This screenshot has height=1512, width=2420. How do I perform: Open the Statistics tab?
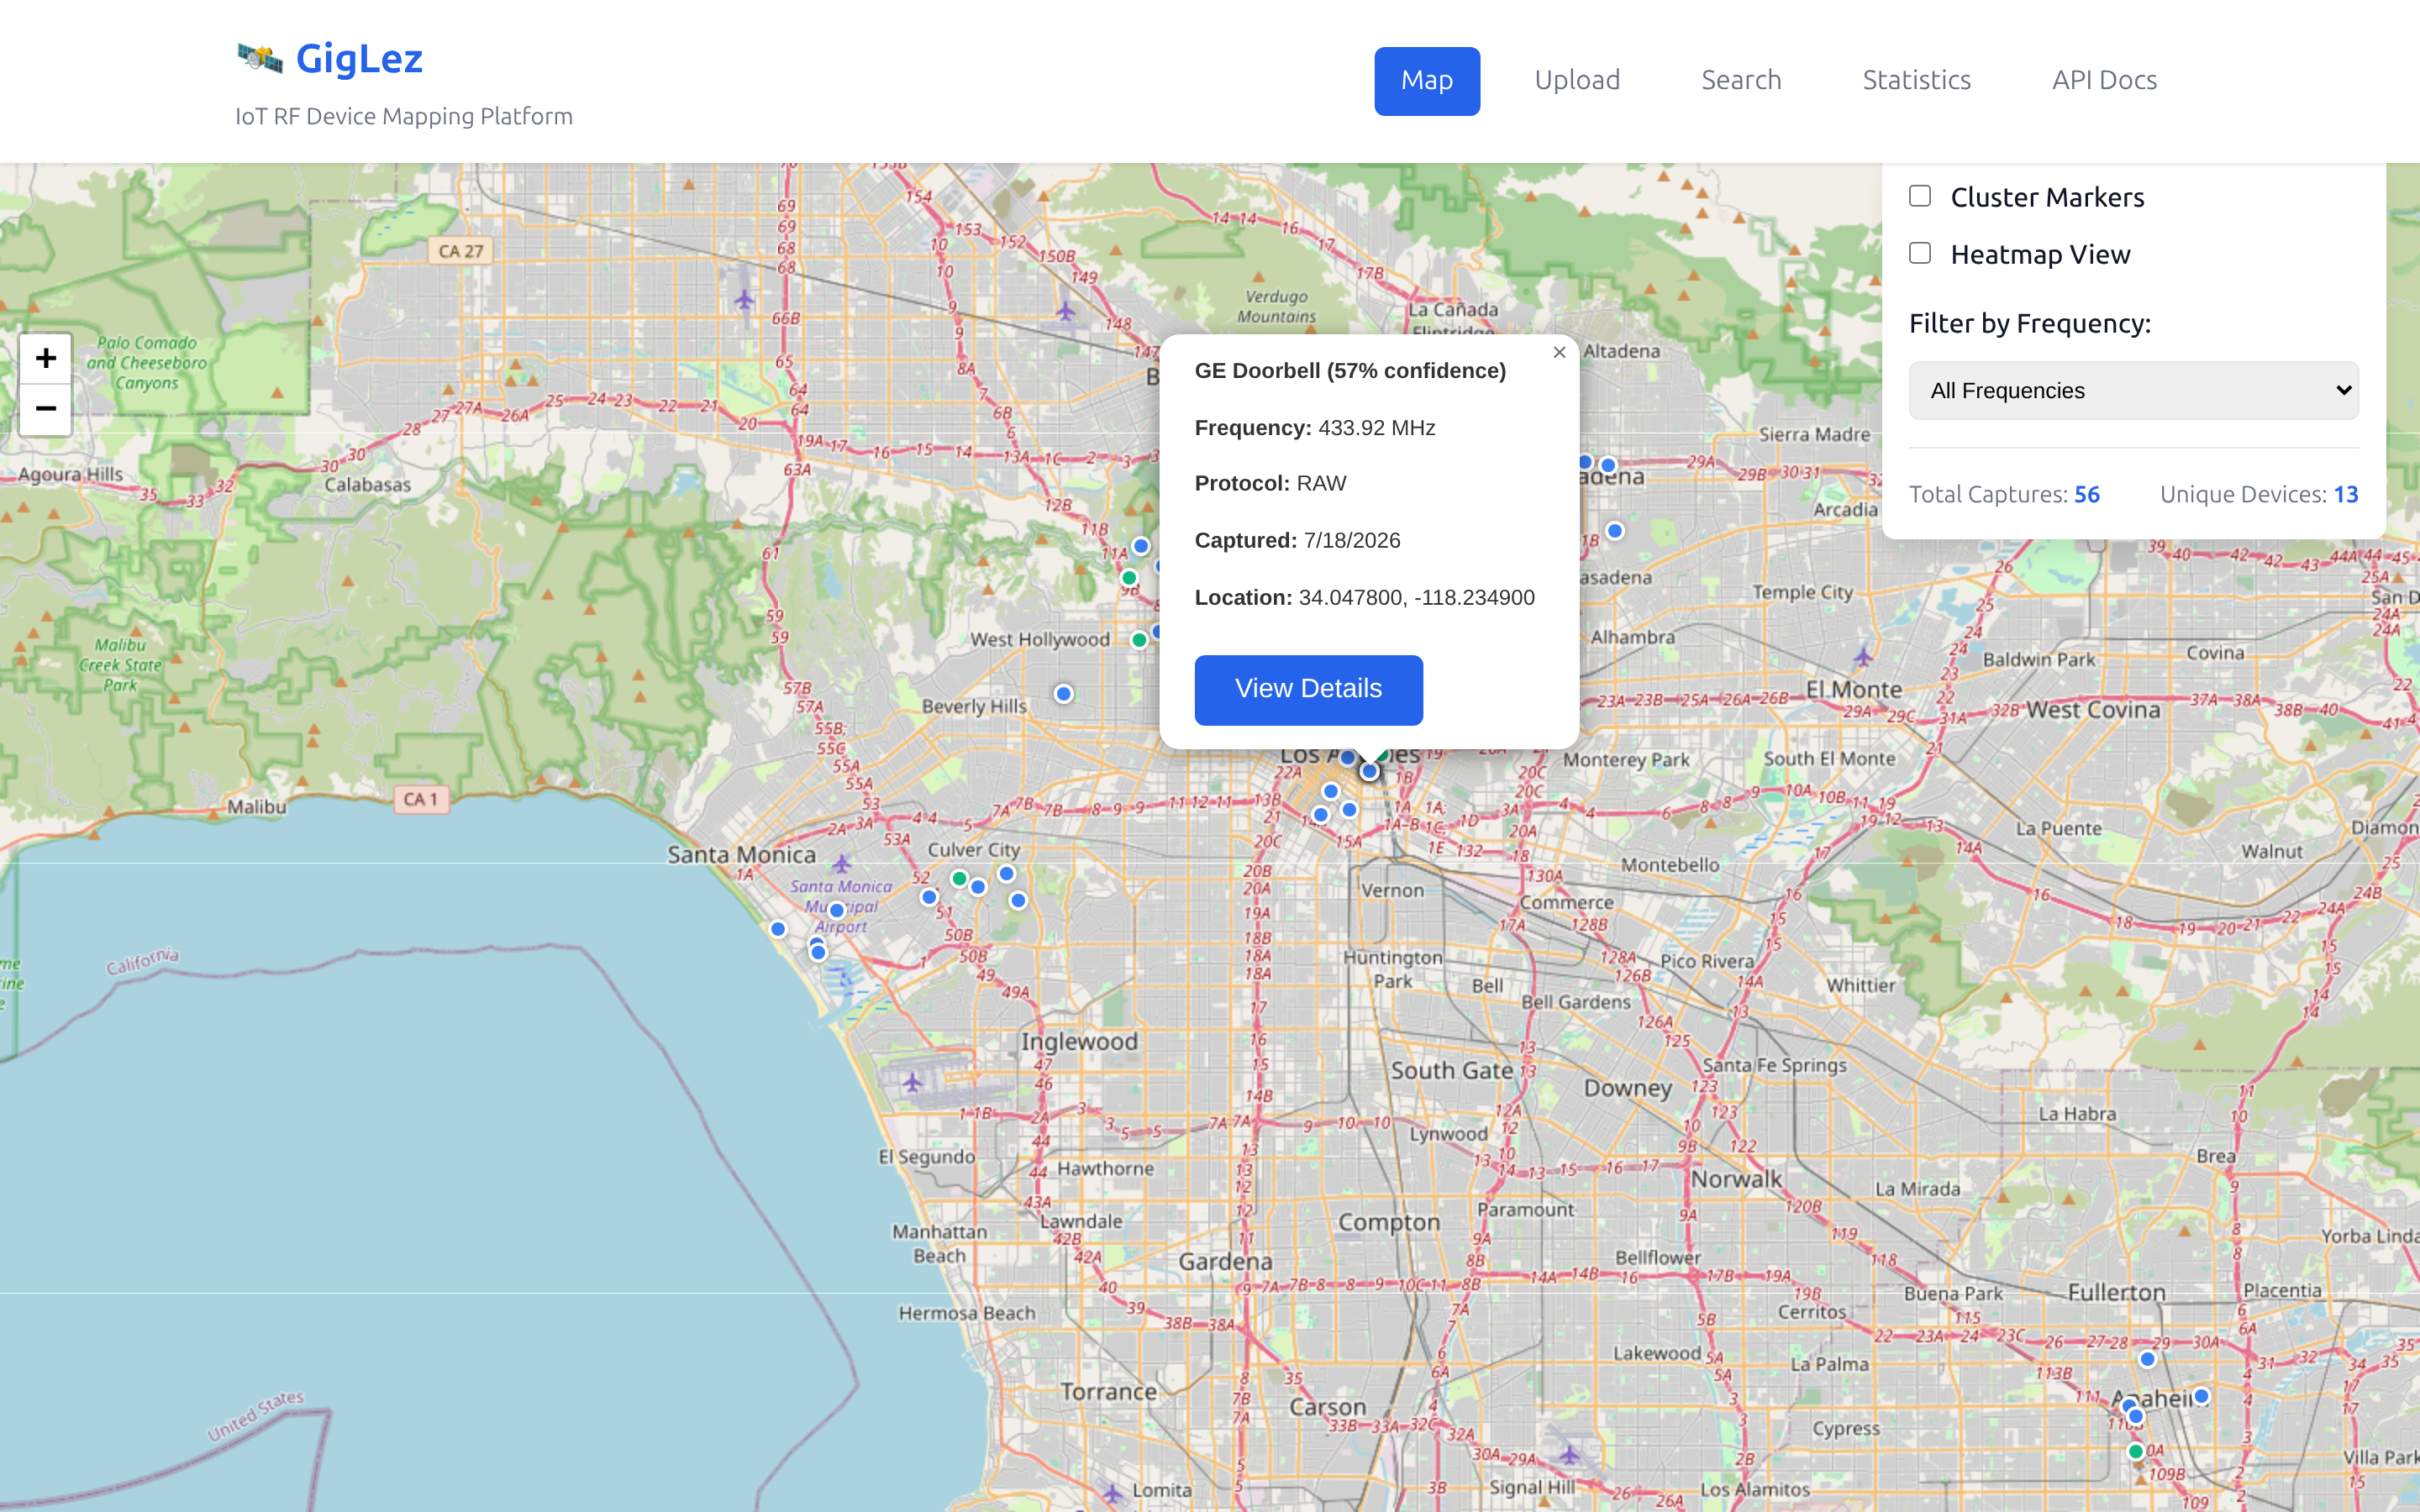[x=1916, y=81]
